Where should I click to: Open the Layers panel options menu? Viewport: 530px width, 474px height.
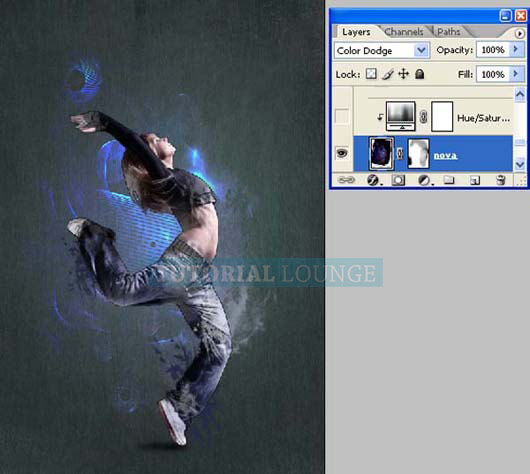coord(520,33)
